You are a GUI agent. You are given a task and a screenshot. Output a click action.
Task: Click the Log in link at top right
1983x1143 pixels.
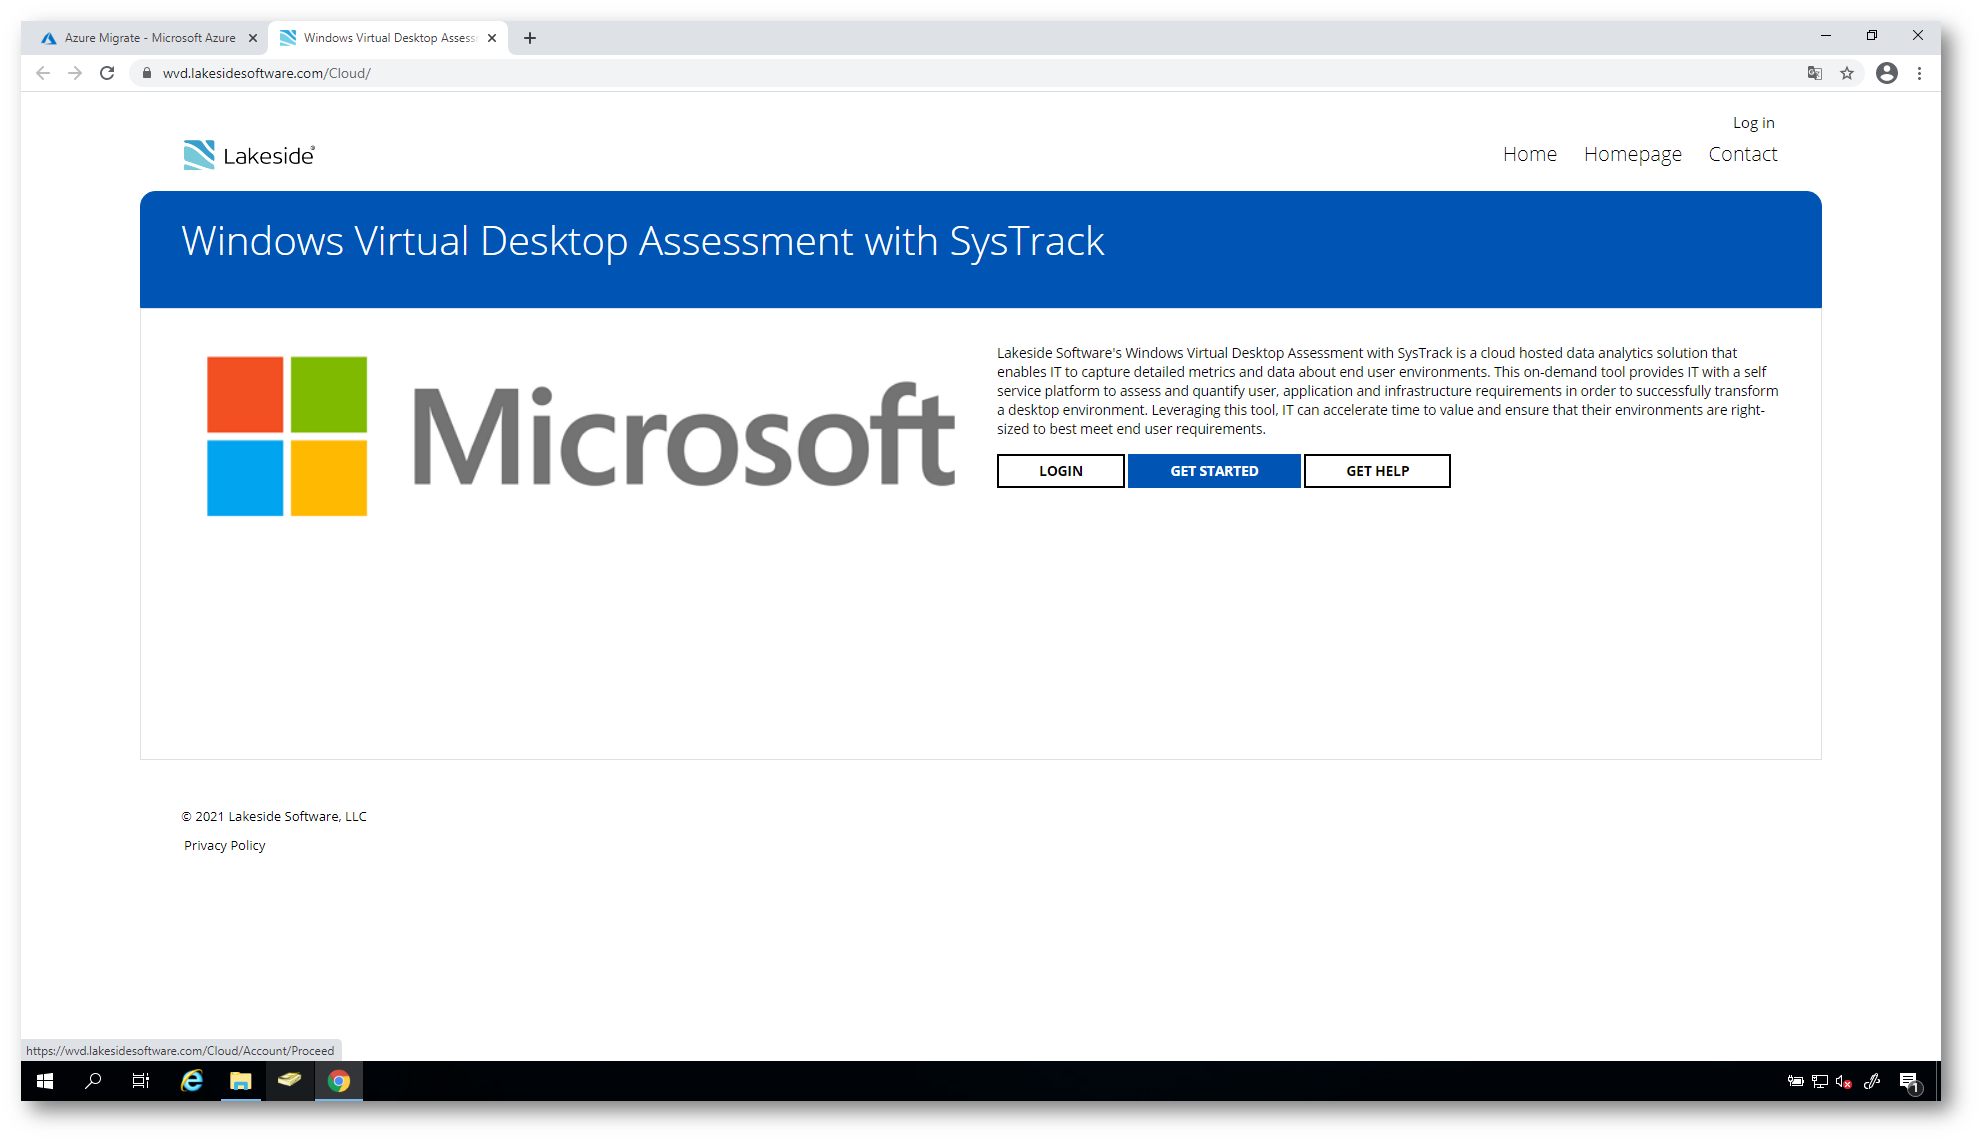pos(1754,123)
